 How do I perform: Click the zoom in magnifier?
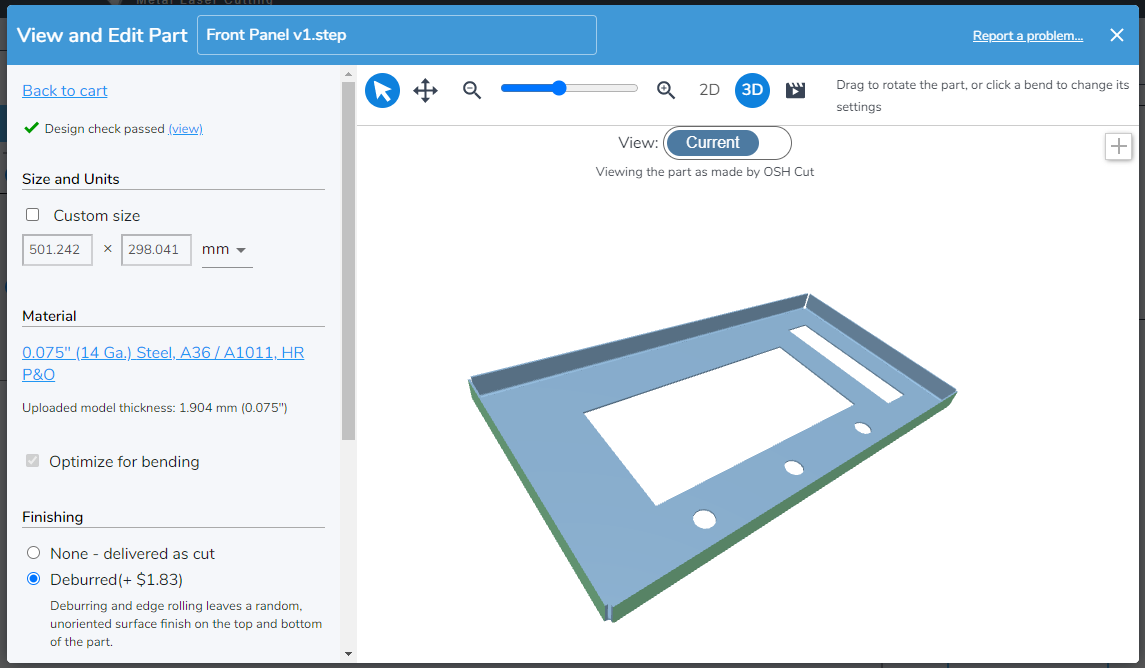(x=665, y=90)
